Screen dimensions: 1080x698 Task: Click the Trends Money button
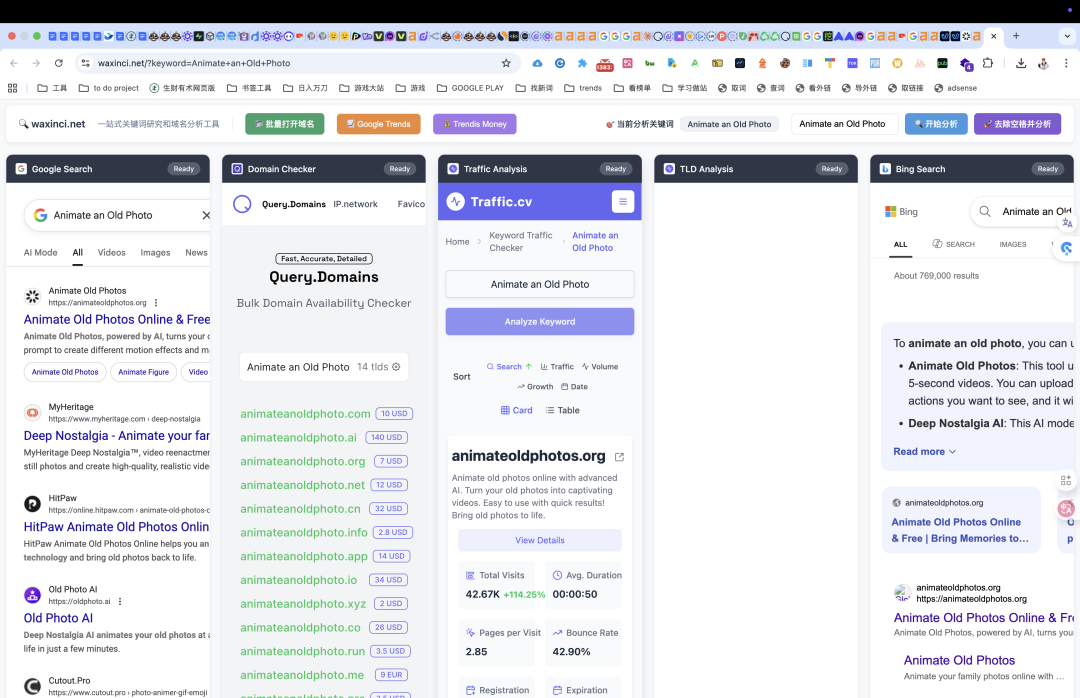[x=475, y=124]
